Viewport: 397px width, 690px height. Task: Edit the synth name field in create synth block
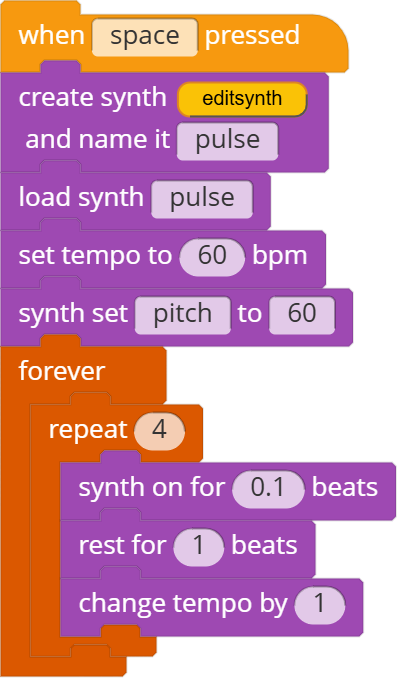[x=228, y=141]
